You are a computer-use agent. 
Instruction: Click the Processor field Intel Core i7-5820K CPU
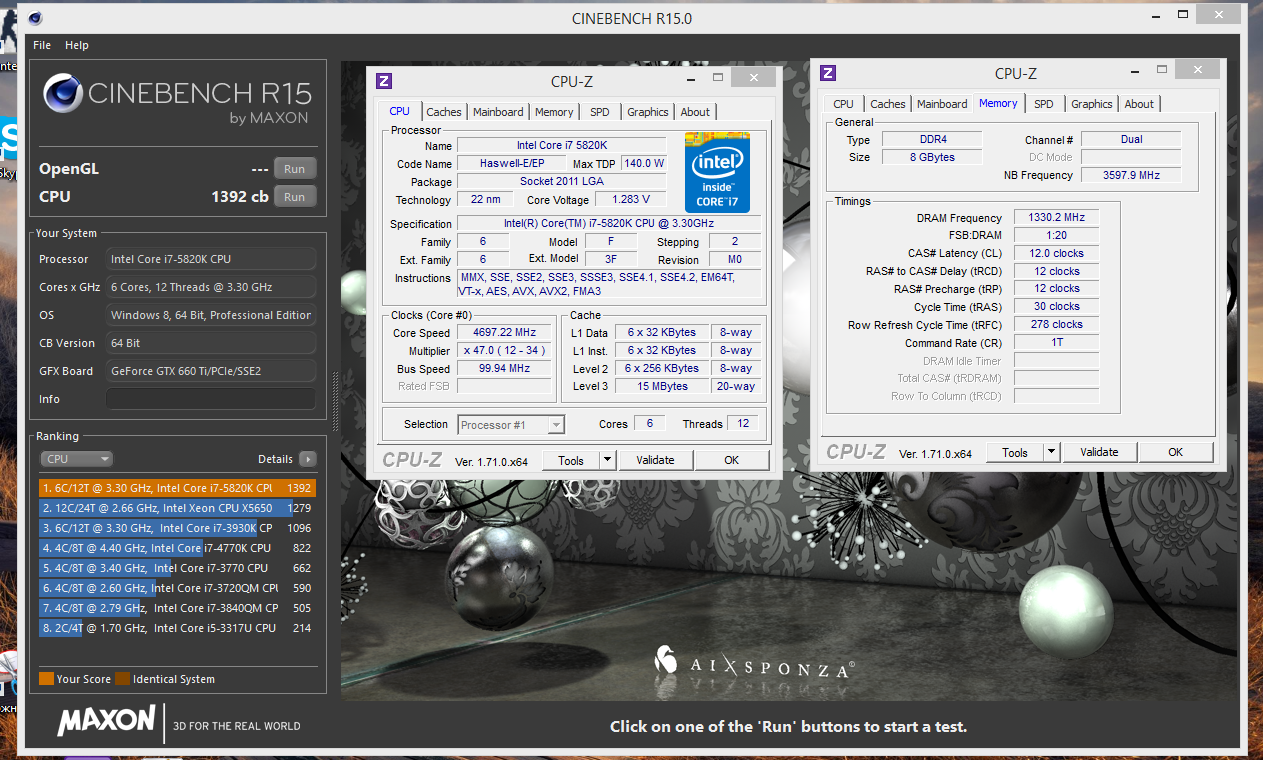point(210,259)
